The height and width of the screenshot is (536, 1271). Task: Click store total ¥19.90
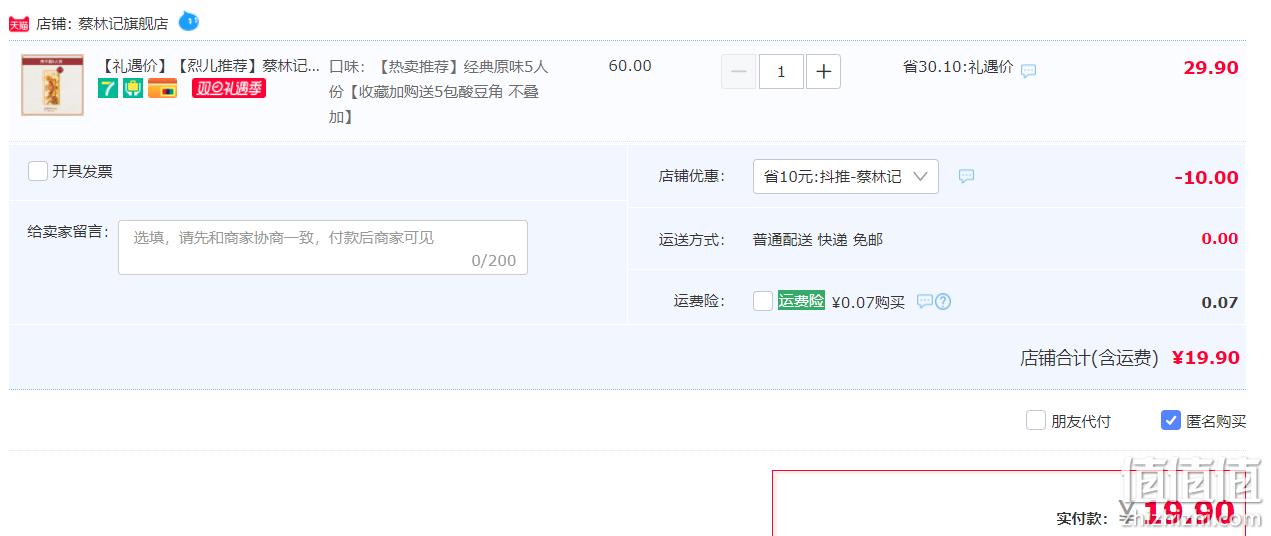click(1206, 358)
